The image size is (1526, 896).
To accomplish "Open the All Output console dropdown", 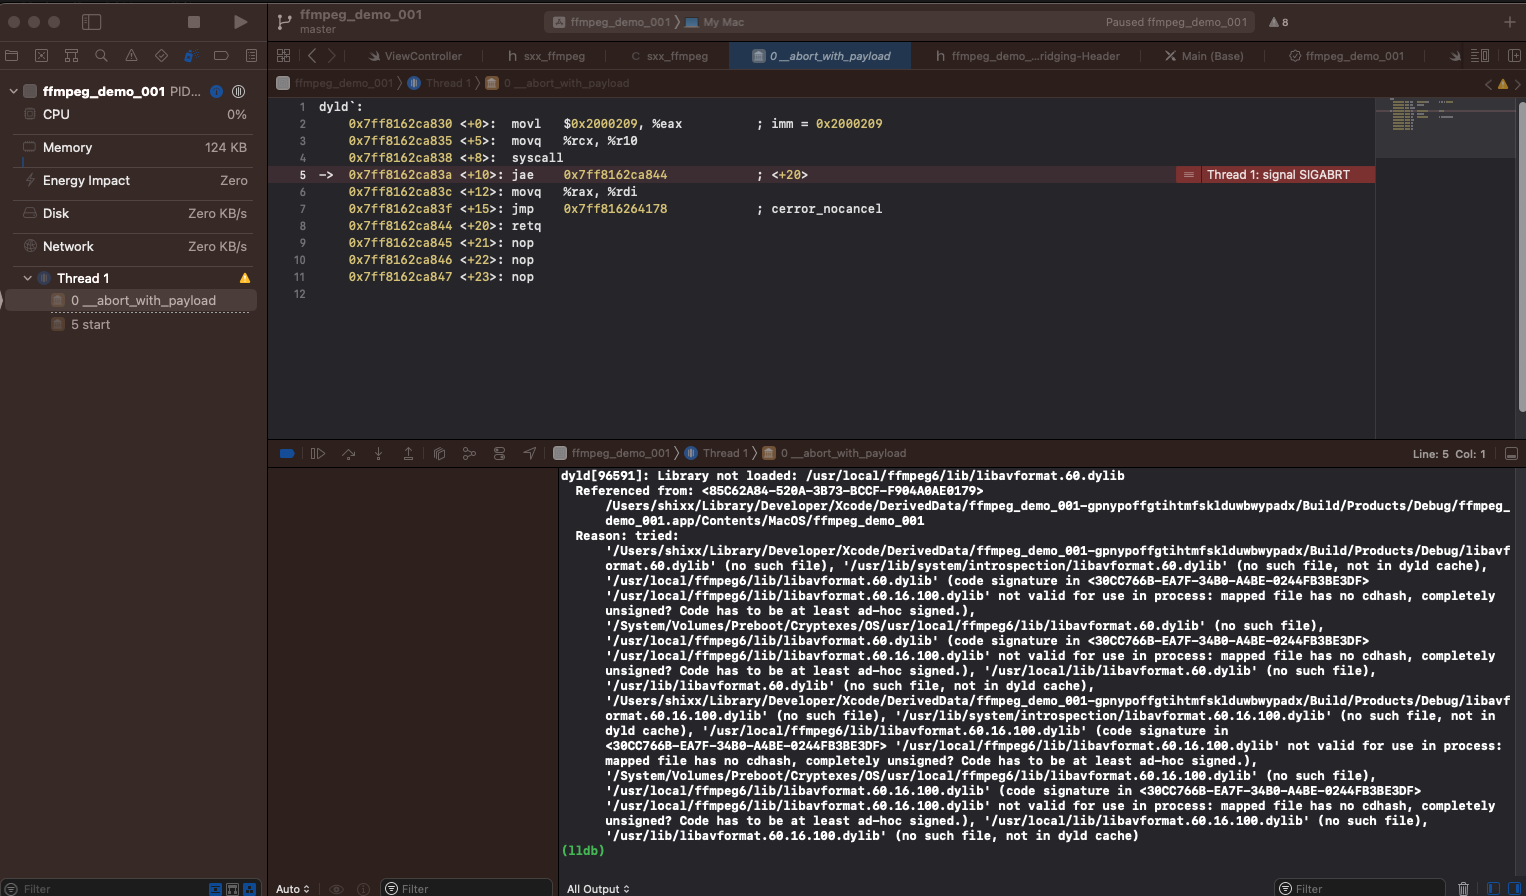I will 598,888.
